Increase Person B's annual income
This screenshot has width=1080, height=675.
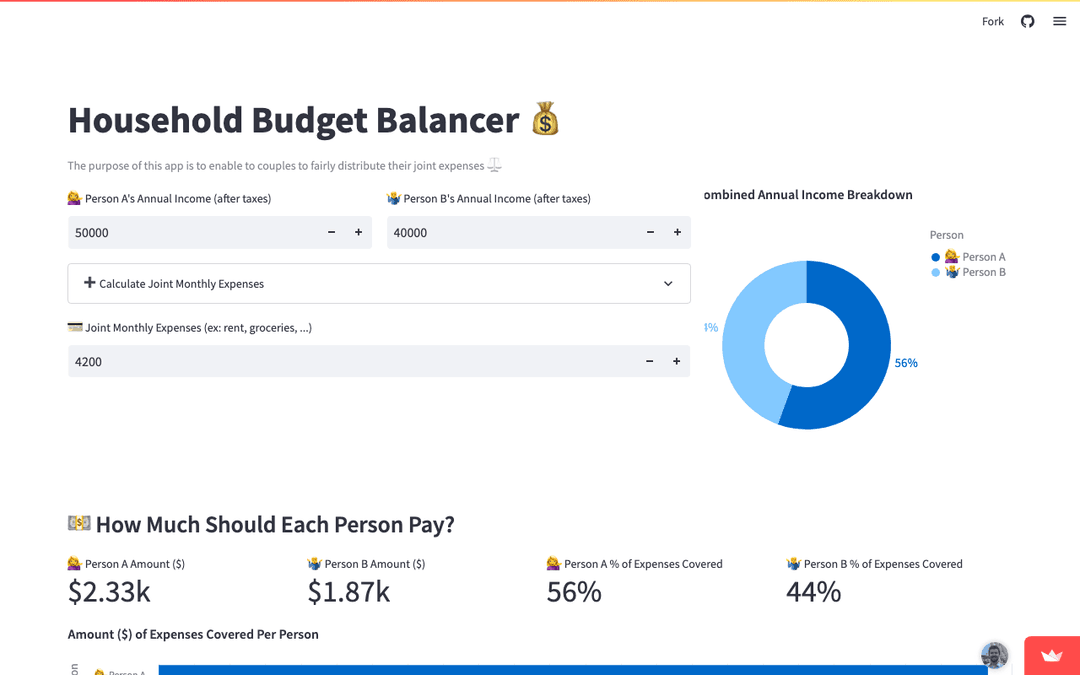coord(677,232)
